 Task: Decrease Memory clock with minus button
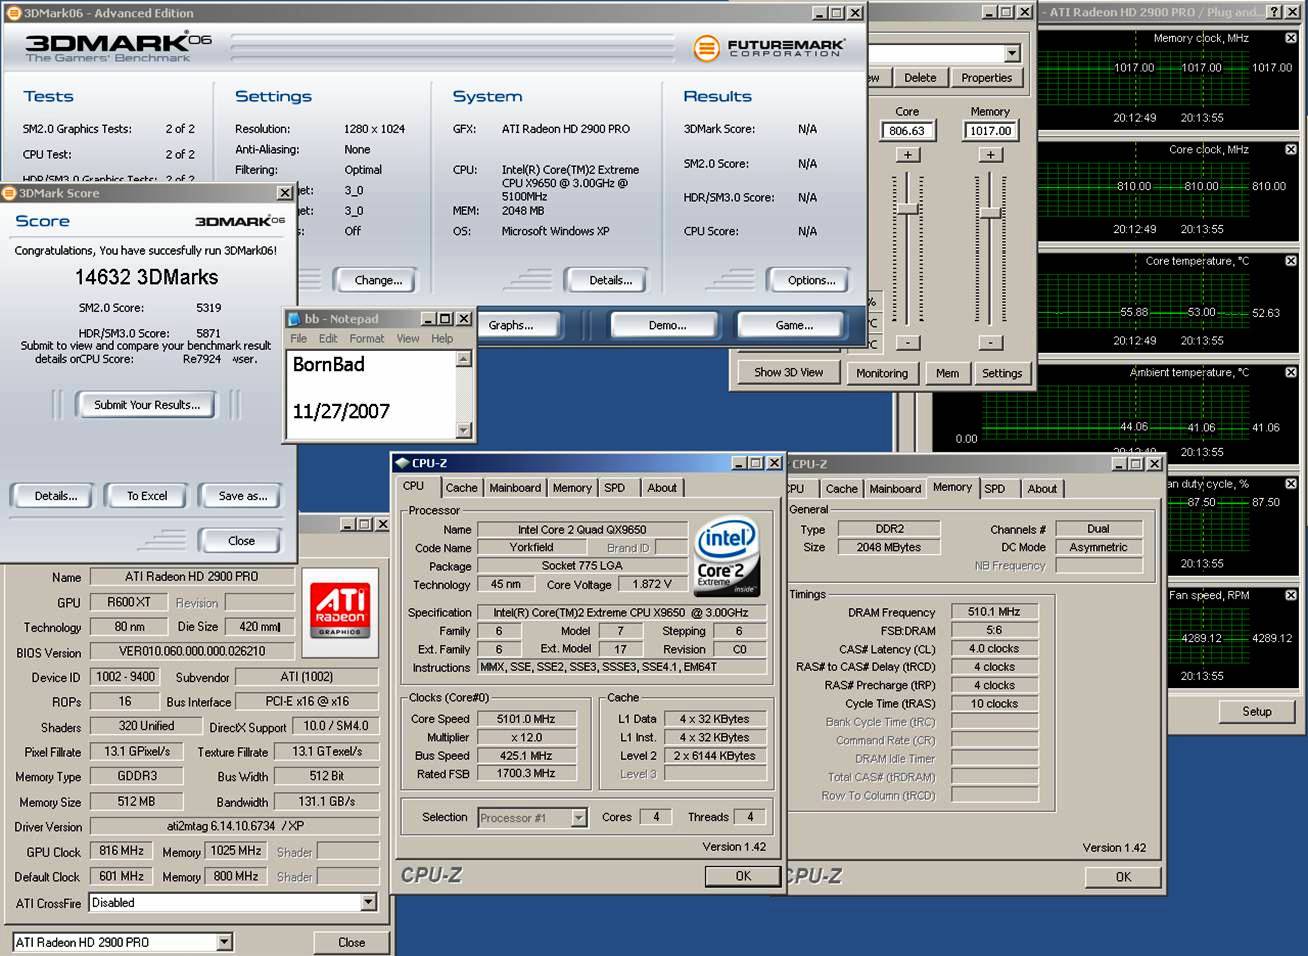pos(990,342)
